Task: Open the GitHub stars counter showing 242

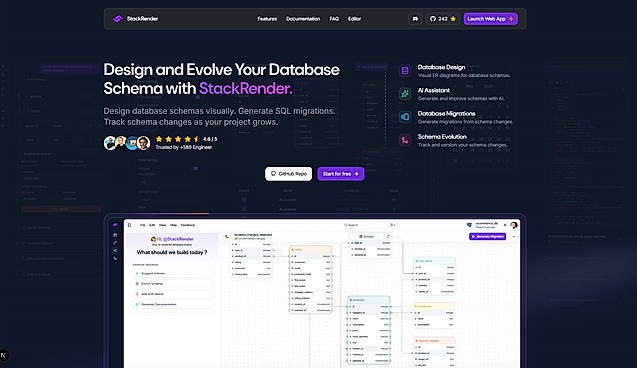Action: pos(443,19)
